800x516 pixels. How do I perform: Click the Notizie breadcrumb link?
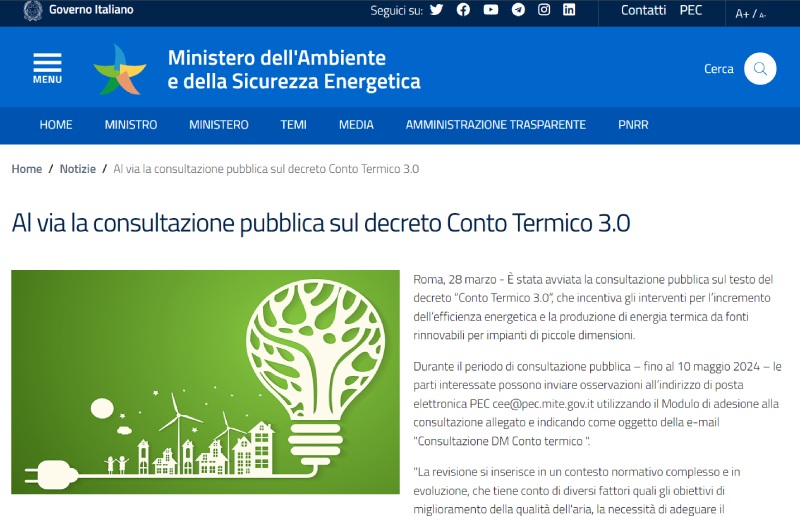click(x=78, y=169)
